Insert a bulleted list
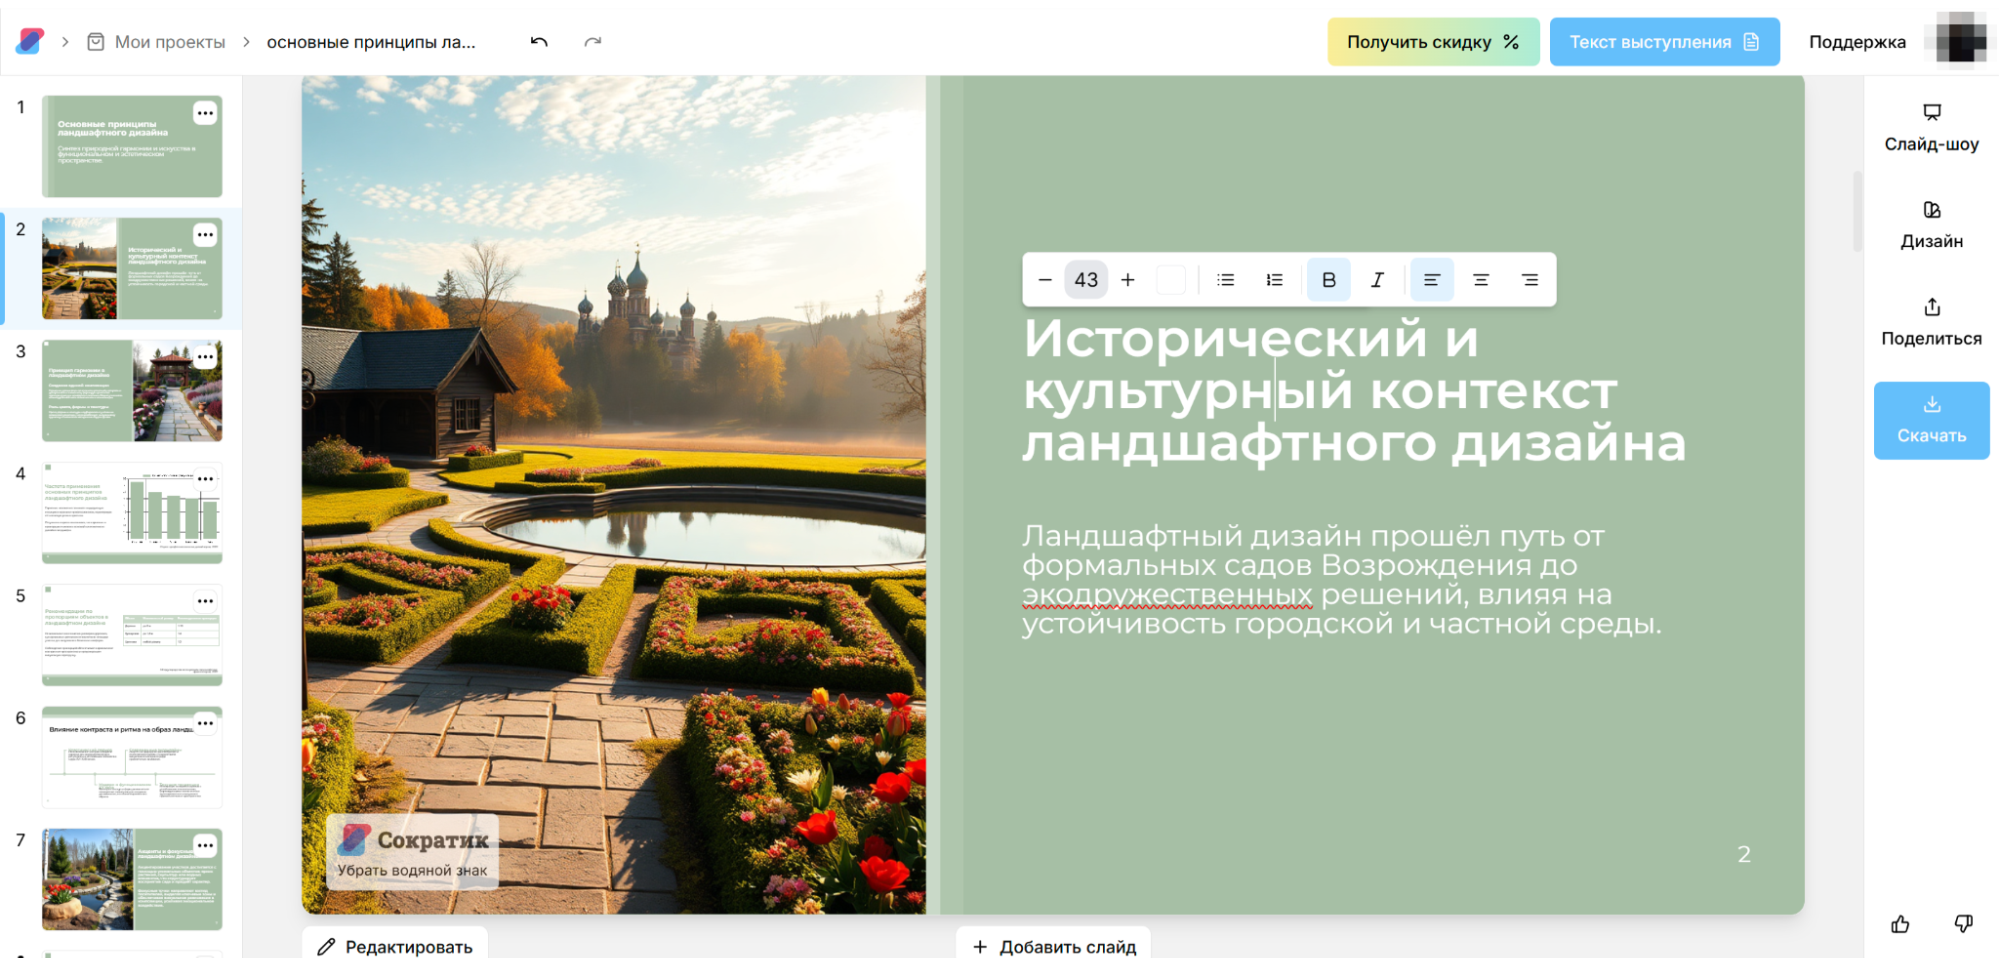Viewport: 1999px width, 958px height. click(1225, 280)
